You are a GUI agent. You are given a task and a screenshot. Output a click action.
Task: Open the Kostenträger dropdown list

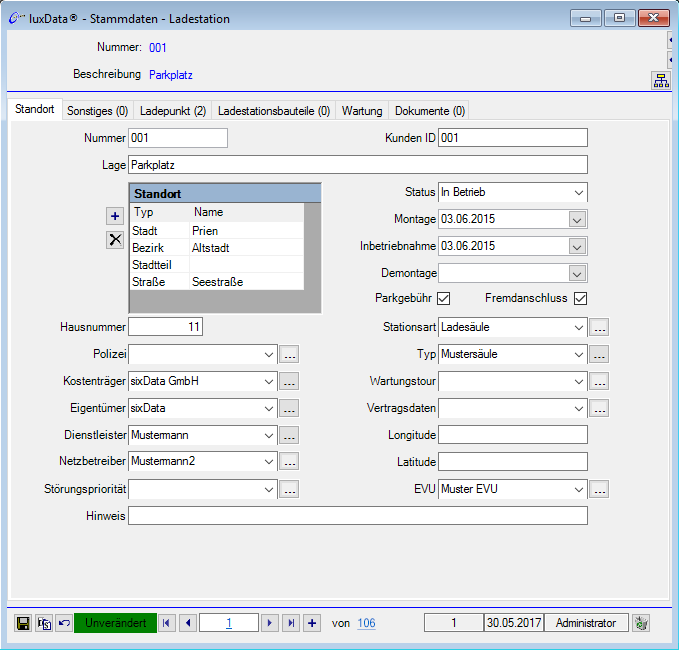tap(268, 381)
